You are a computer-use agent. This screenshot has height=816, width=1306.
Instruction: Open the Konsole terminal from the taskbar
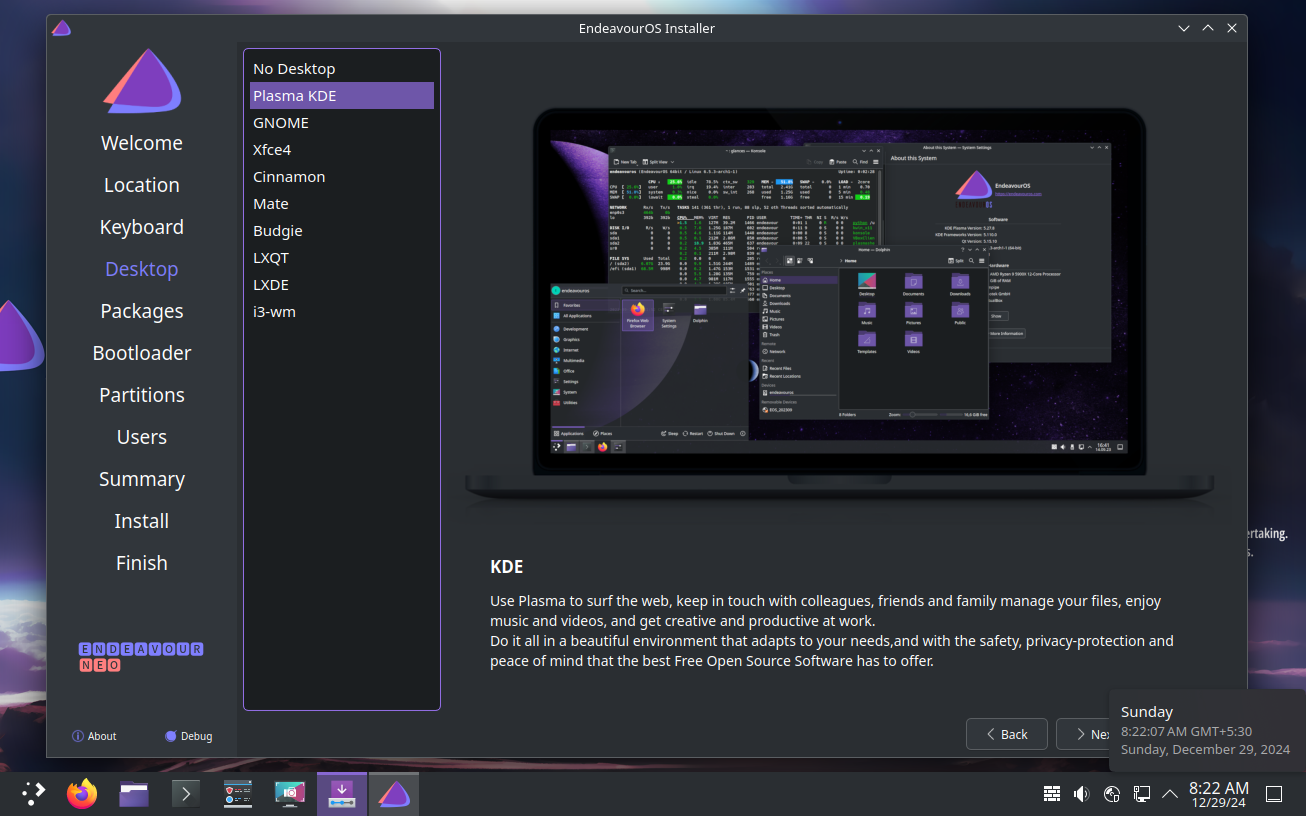(186, 794)
